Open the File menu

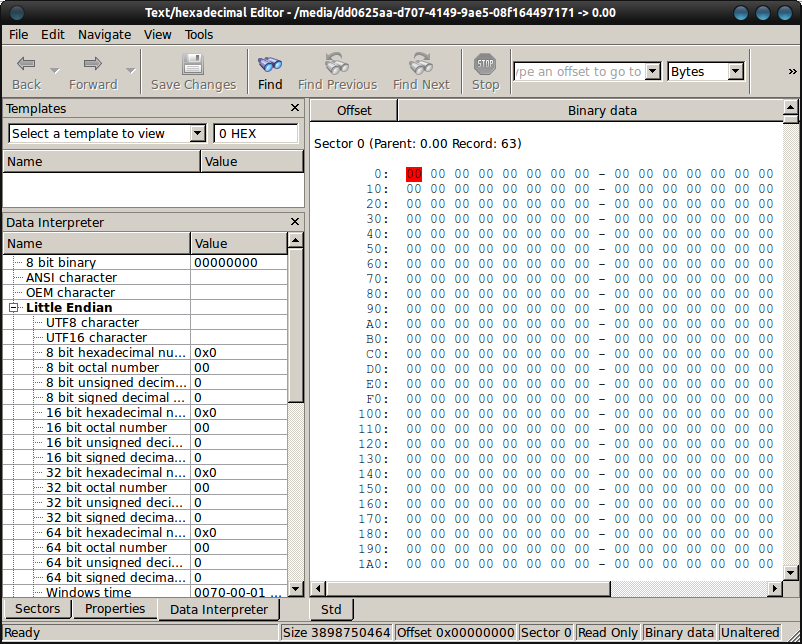pyautogui.click(x=18, y=34)
